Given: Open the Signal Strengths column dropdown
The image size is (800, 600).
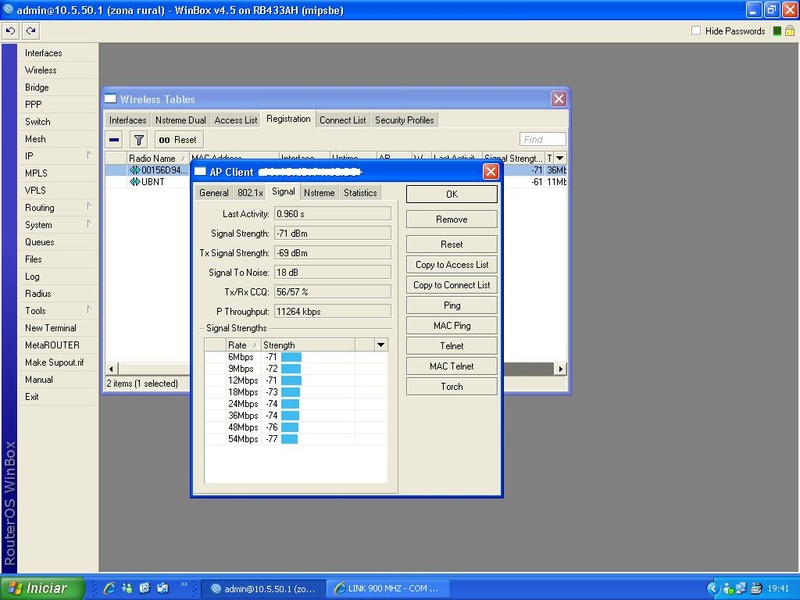Looking at the screenshot, I should point(381,345).
